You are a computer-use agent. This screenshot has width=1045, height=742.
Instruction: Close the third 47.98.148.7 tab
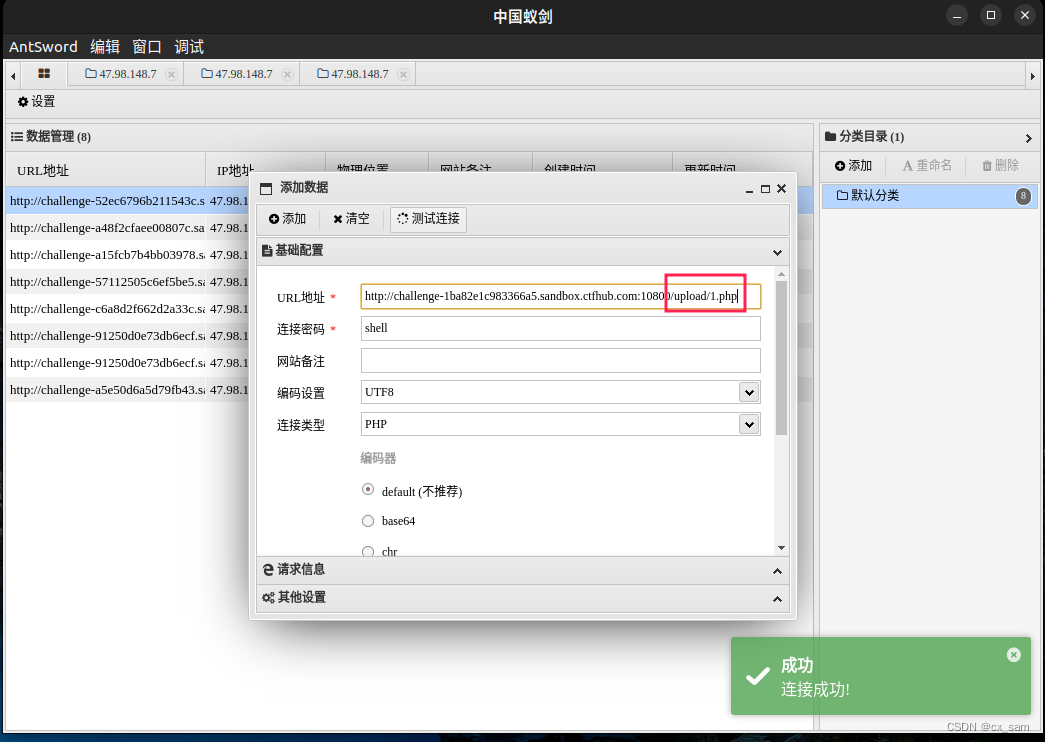coord(403,74)
